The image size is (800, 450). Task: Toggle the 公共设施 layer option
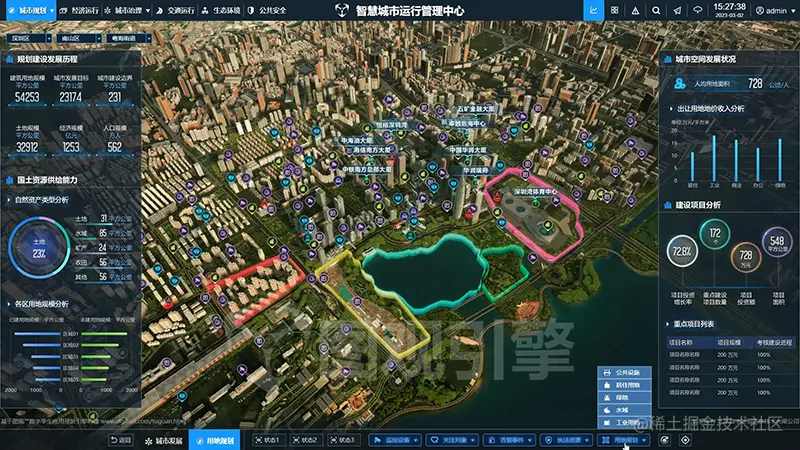[x=624, y=372]
